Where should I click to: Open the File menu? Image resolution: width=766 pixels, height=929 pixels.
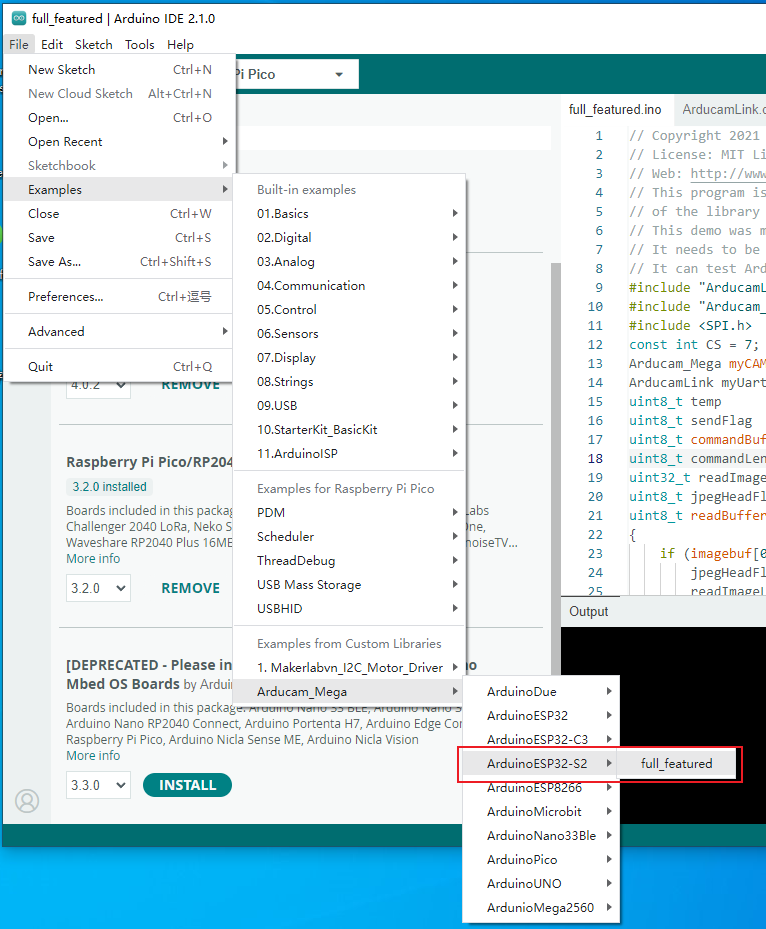[x=18, y=44]
